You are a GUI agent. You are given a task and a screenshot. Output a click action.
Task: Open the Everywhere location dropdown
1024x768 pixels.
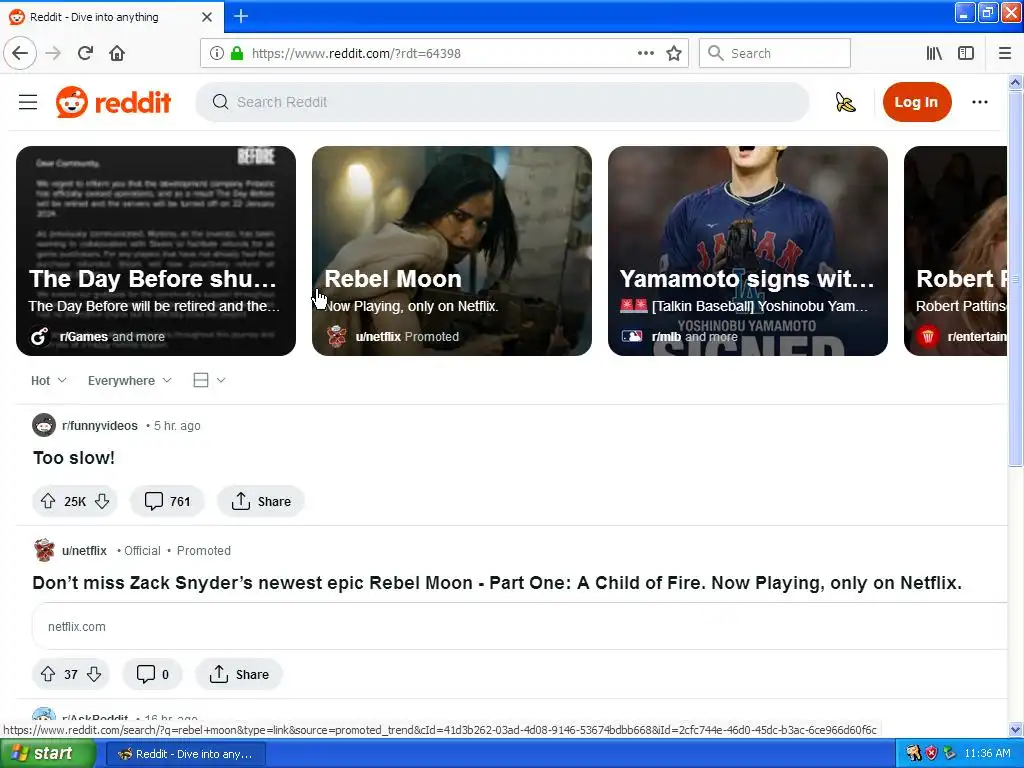click(129, 380)
